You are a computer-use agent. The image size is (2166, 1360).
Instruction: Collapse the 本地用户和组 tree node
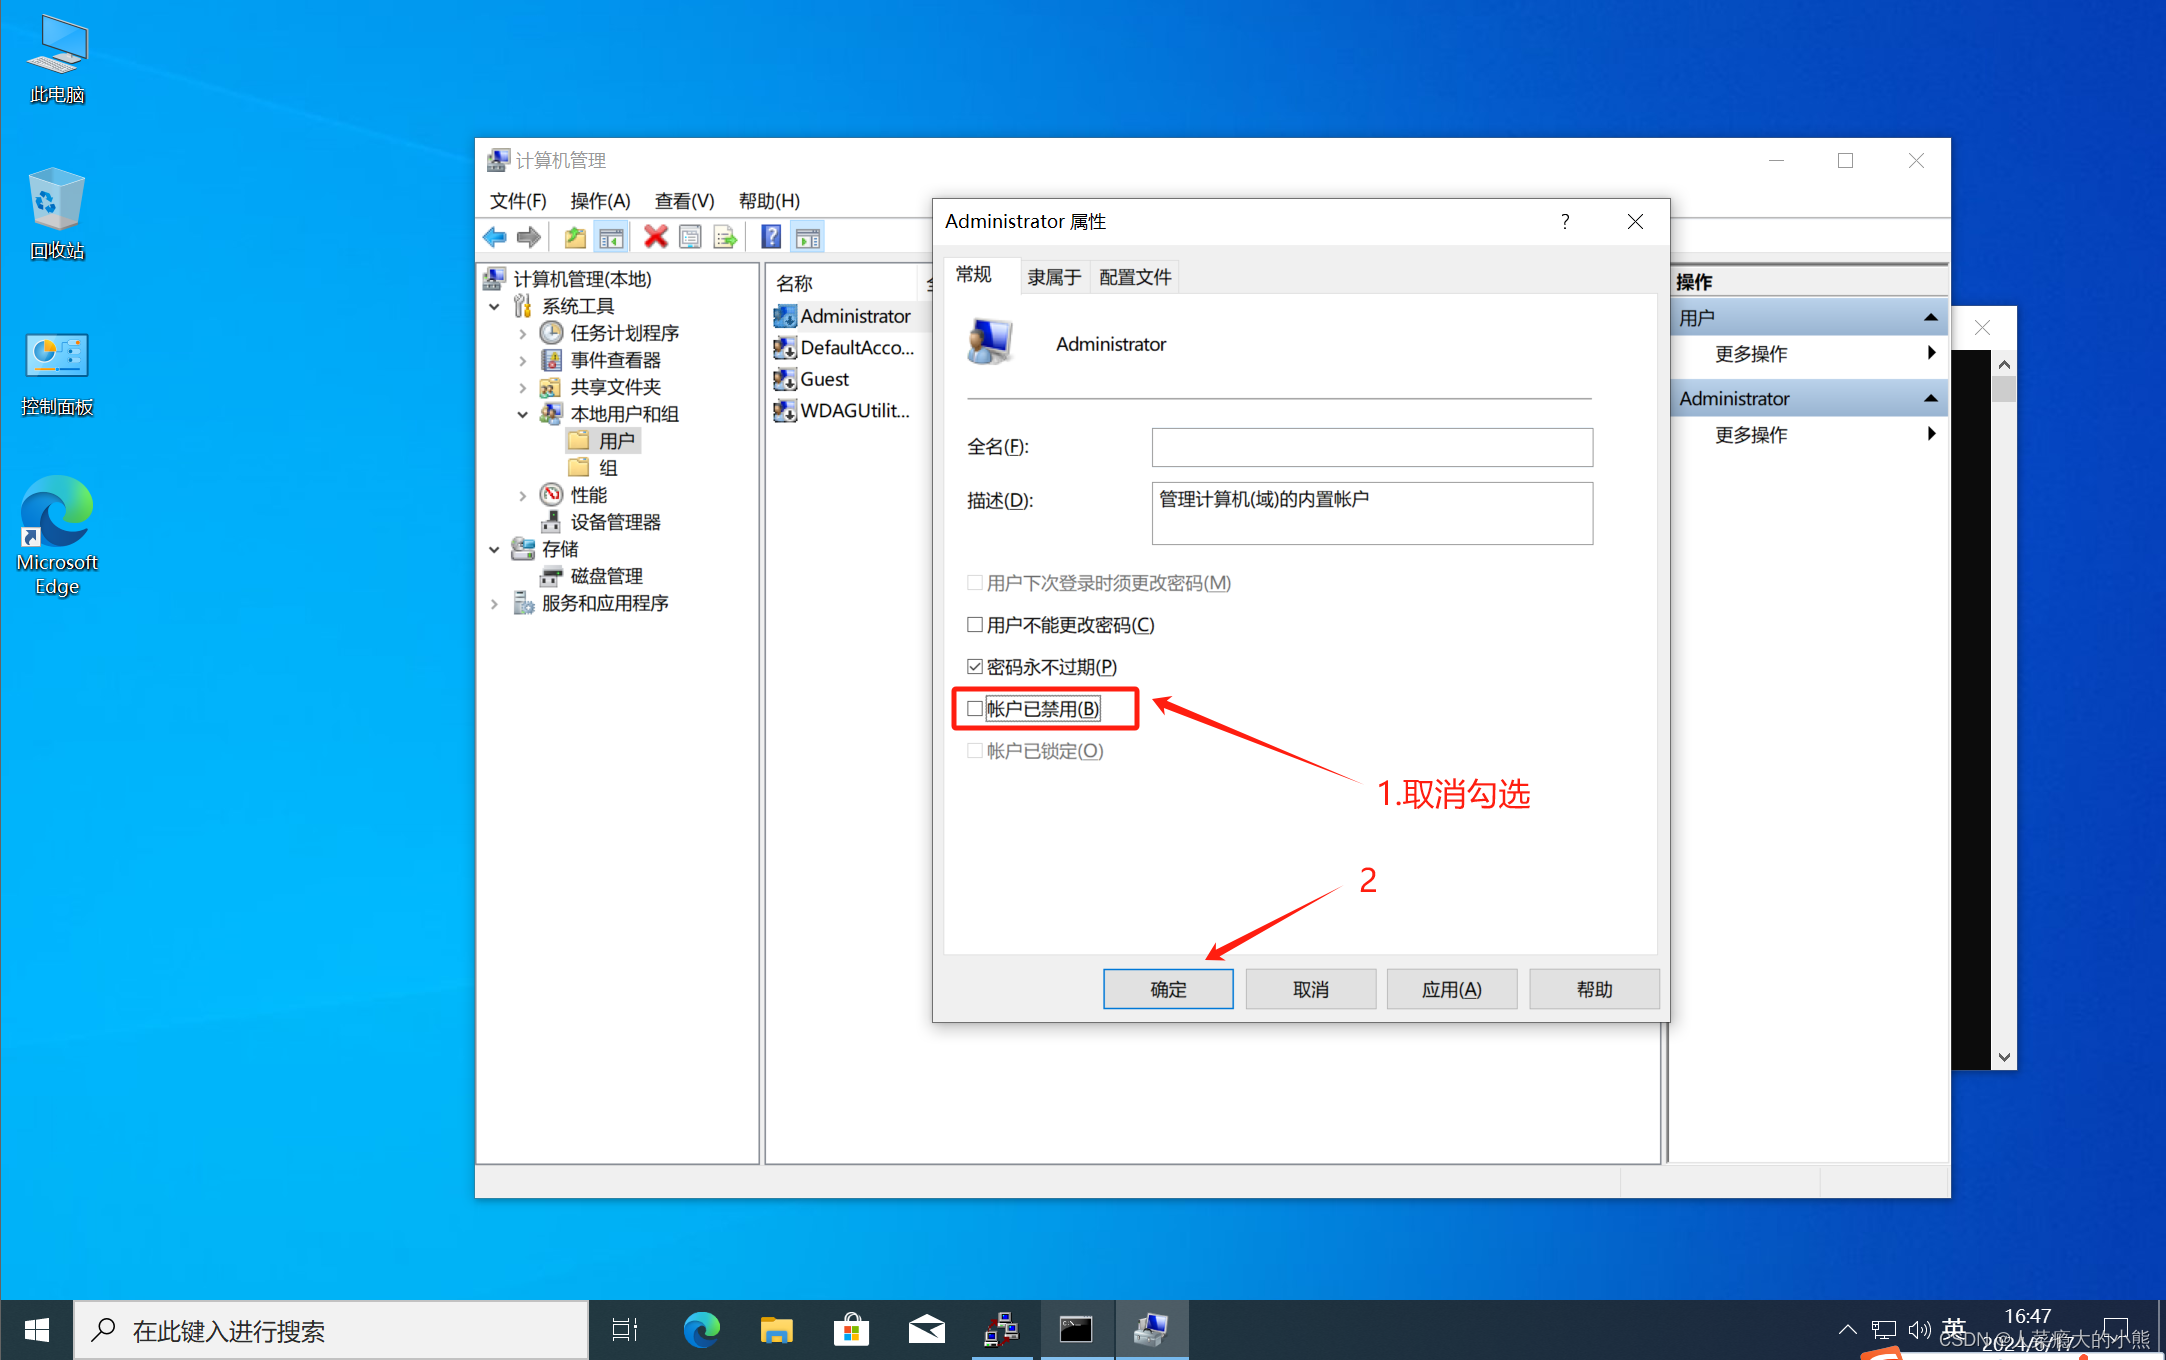pyautogui.click(x=522, y=414)
